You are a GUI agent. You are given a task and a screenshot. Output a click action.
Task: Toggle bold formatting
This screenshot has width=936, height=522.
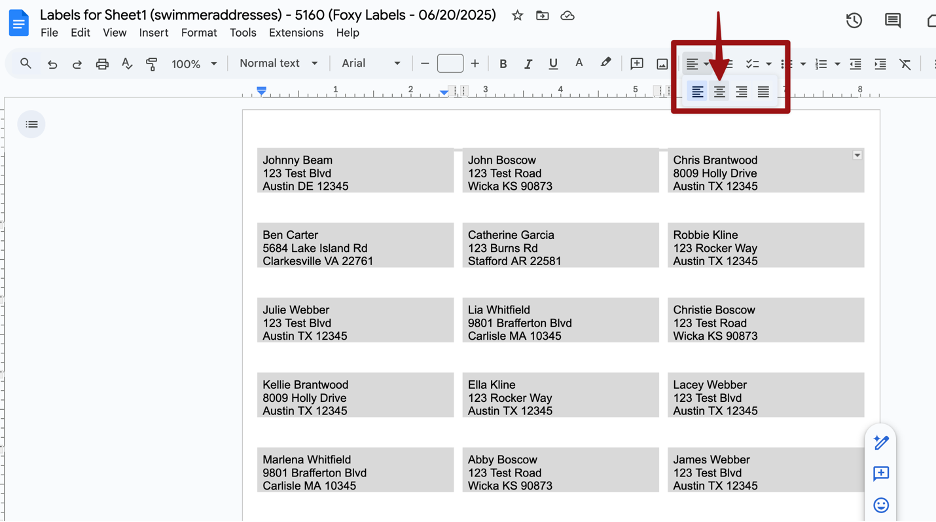click(x=503, y=64)
